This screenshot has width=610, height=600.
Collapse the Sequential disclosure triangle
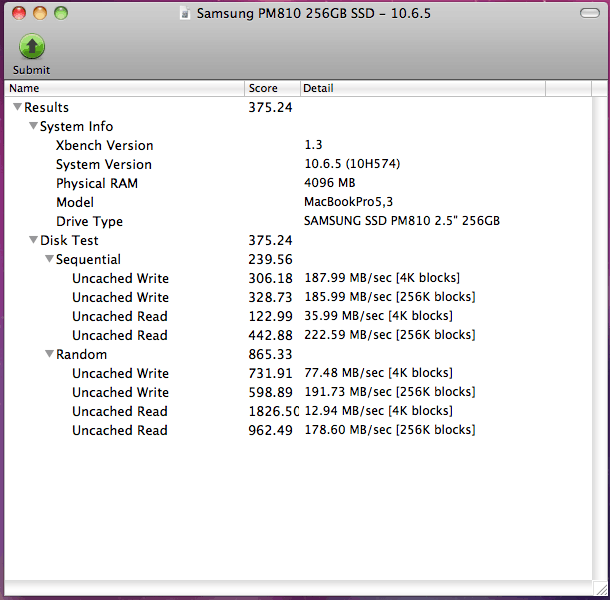(x=49, y=259)
